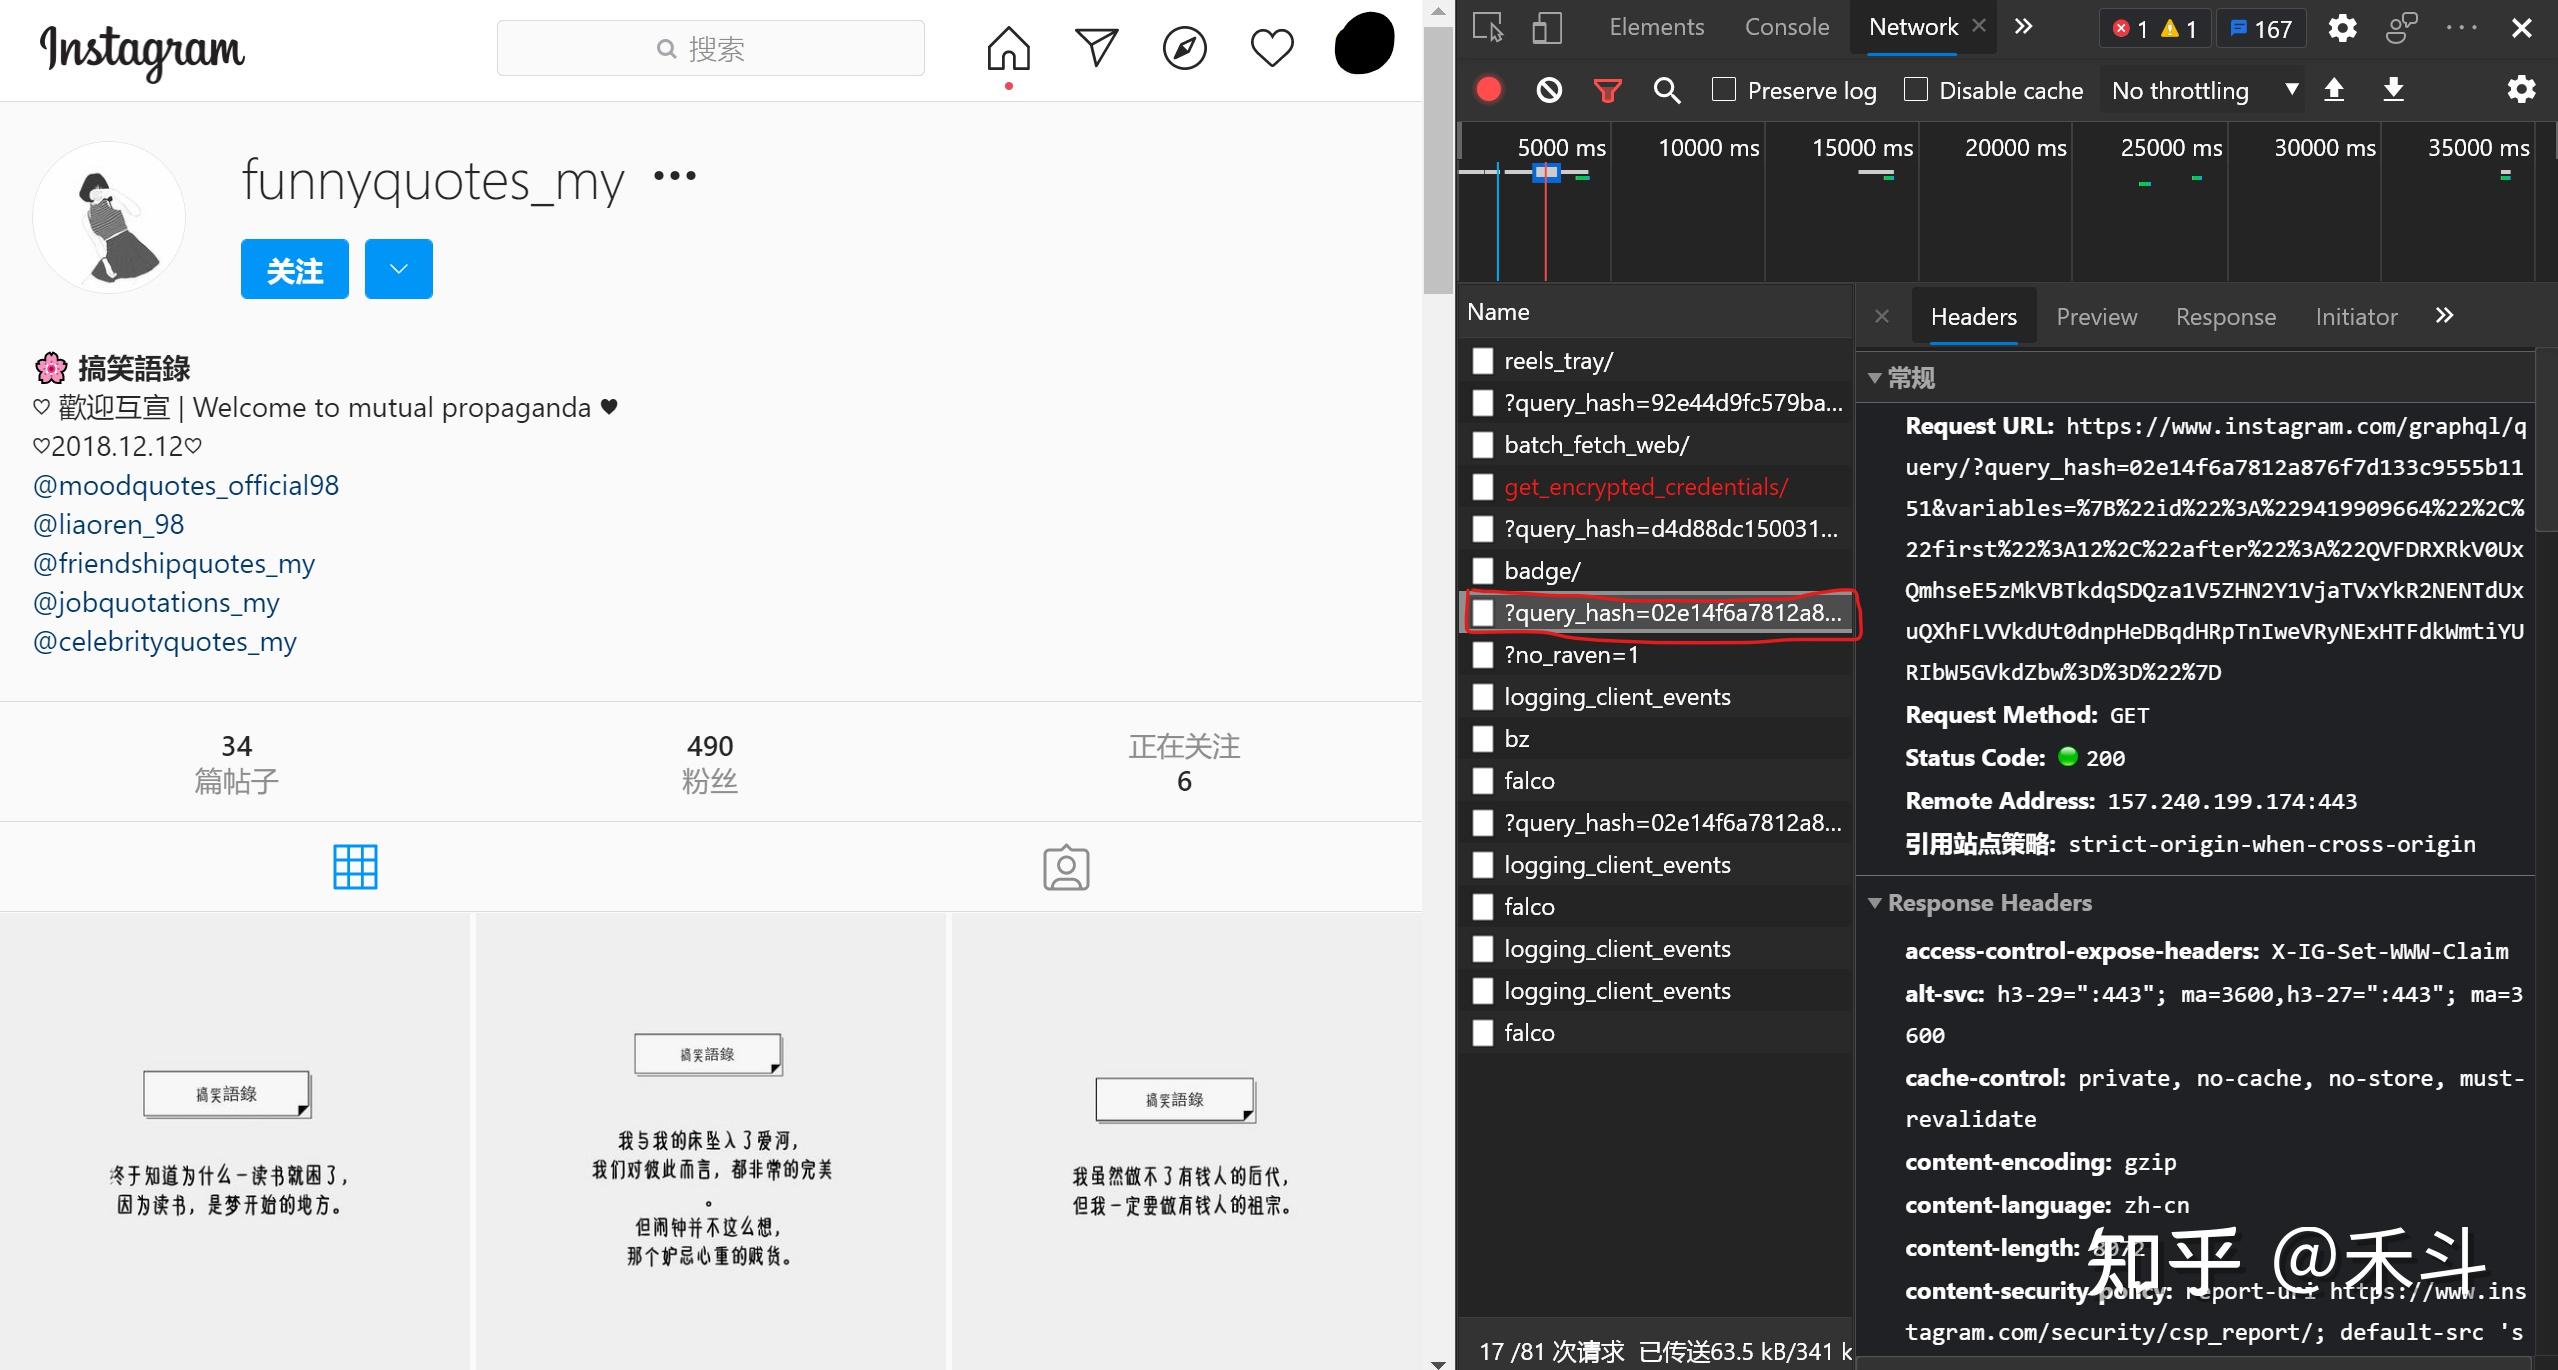Open @moodquotes_official98 profile link
Screen dimensions: 2558x1370
tap(186, 485)
